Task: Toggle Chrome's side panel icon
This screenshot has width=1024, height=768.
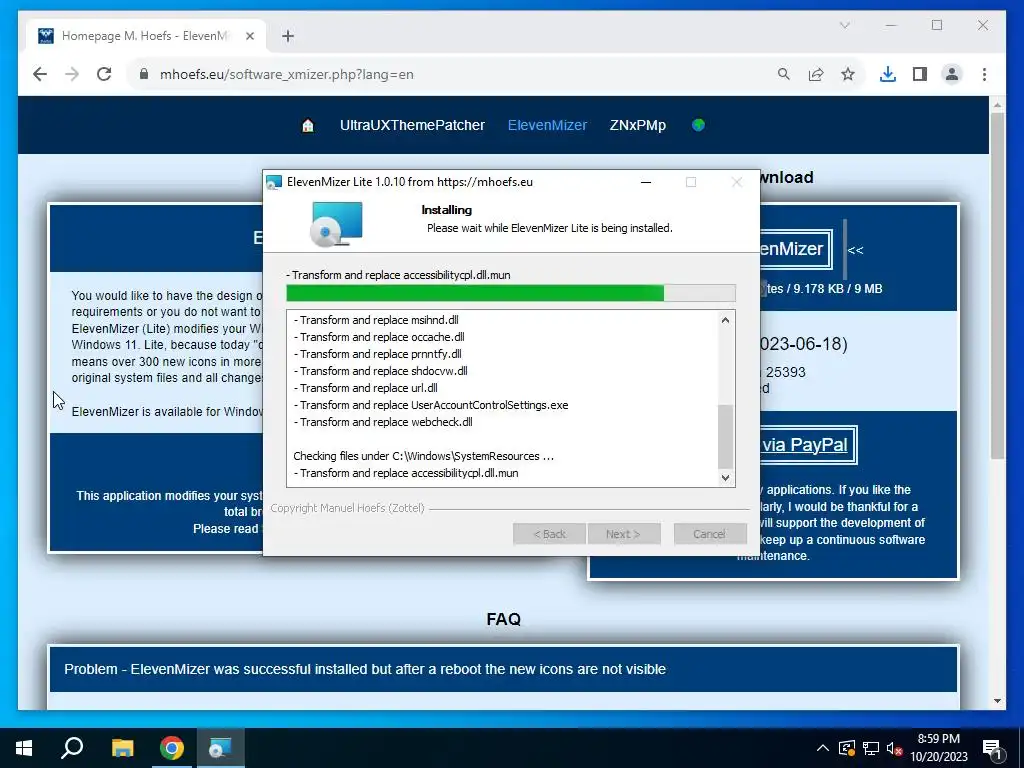Action: tap(920, 74)
